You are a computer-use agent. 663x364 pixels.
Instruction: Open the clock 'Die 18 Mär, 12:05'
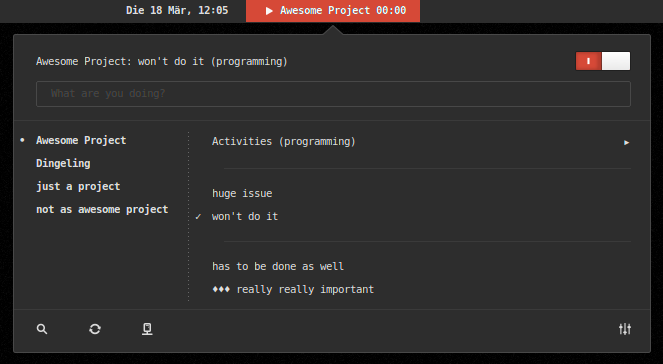click(177, 11)
